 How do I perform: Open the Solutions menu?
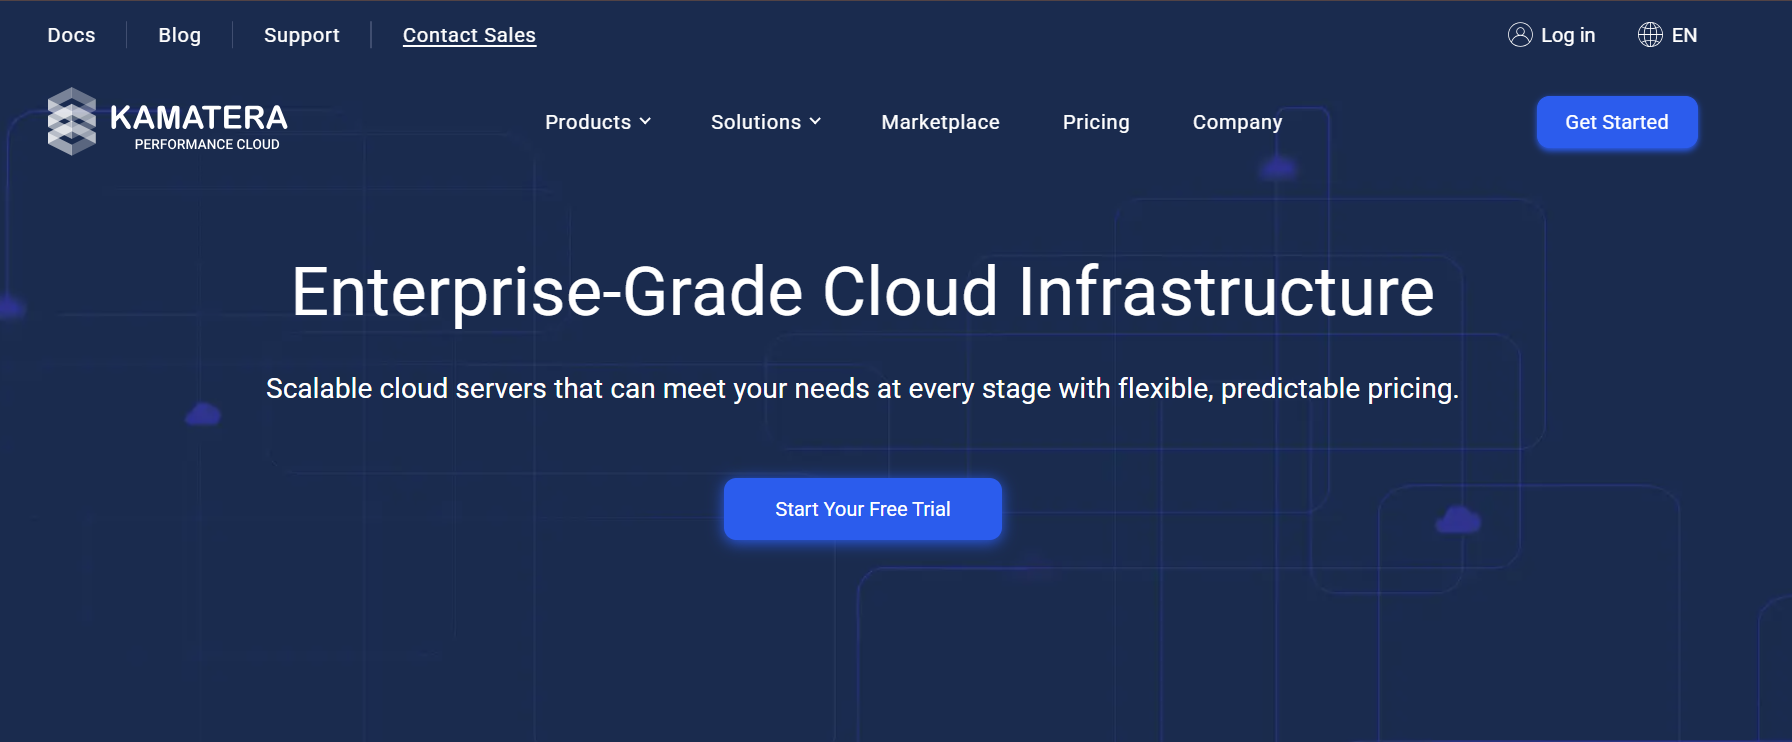[x=766, y=122]
